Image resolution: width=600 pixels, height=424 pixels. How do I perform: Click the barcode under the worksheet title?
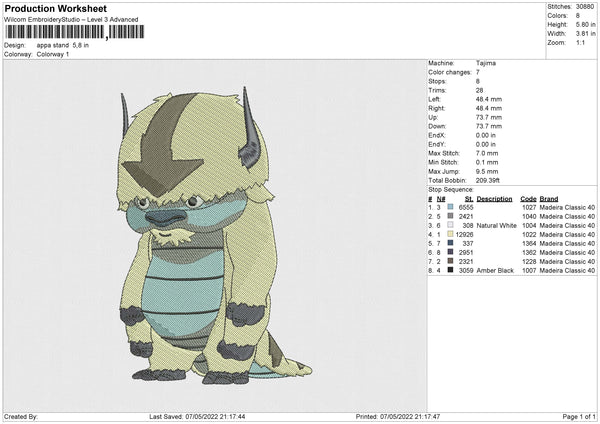75,32
